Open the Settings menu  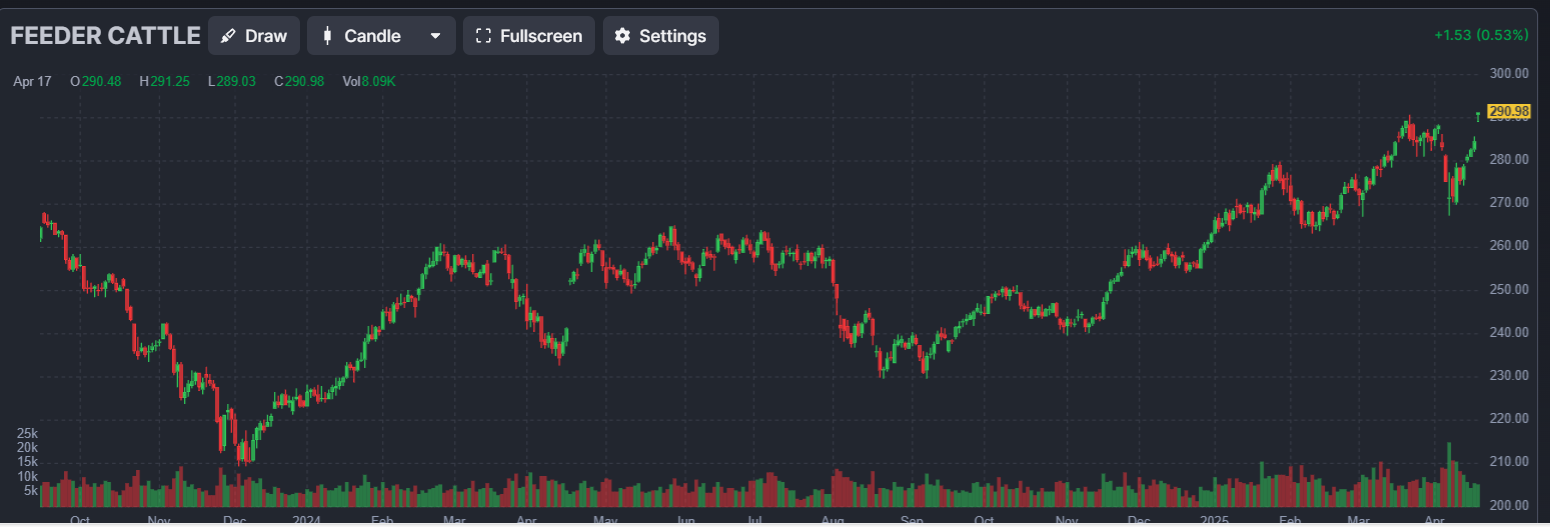(660, 36)
